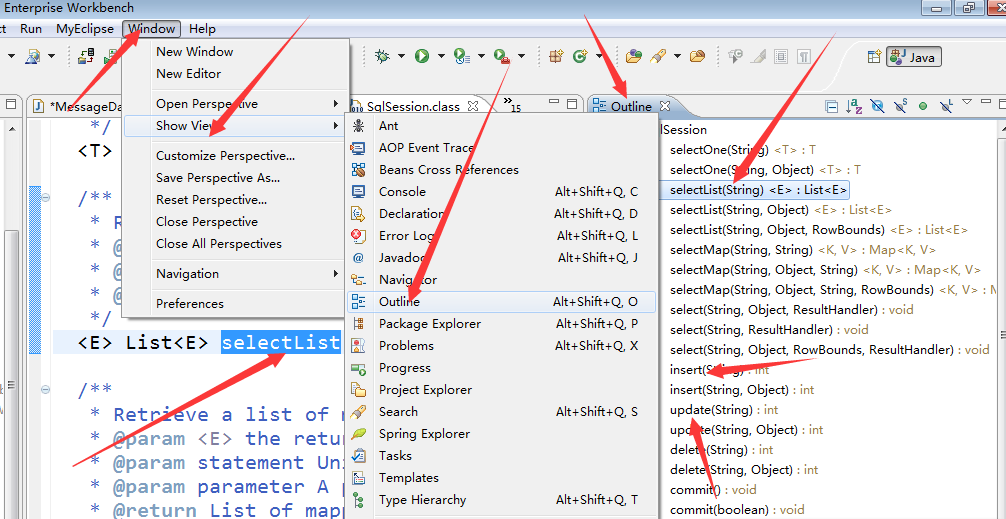Open the Outline view menu triangle

pyautogui.click(x=968, y=102)
